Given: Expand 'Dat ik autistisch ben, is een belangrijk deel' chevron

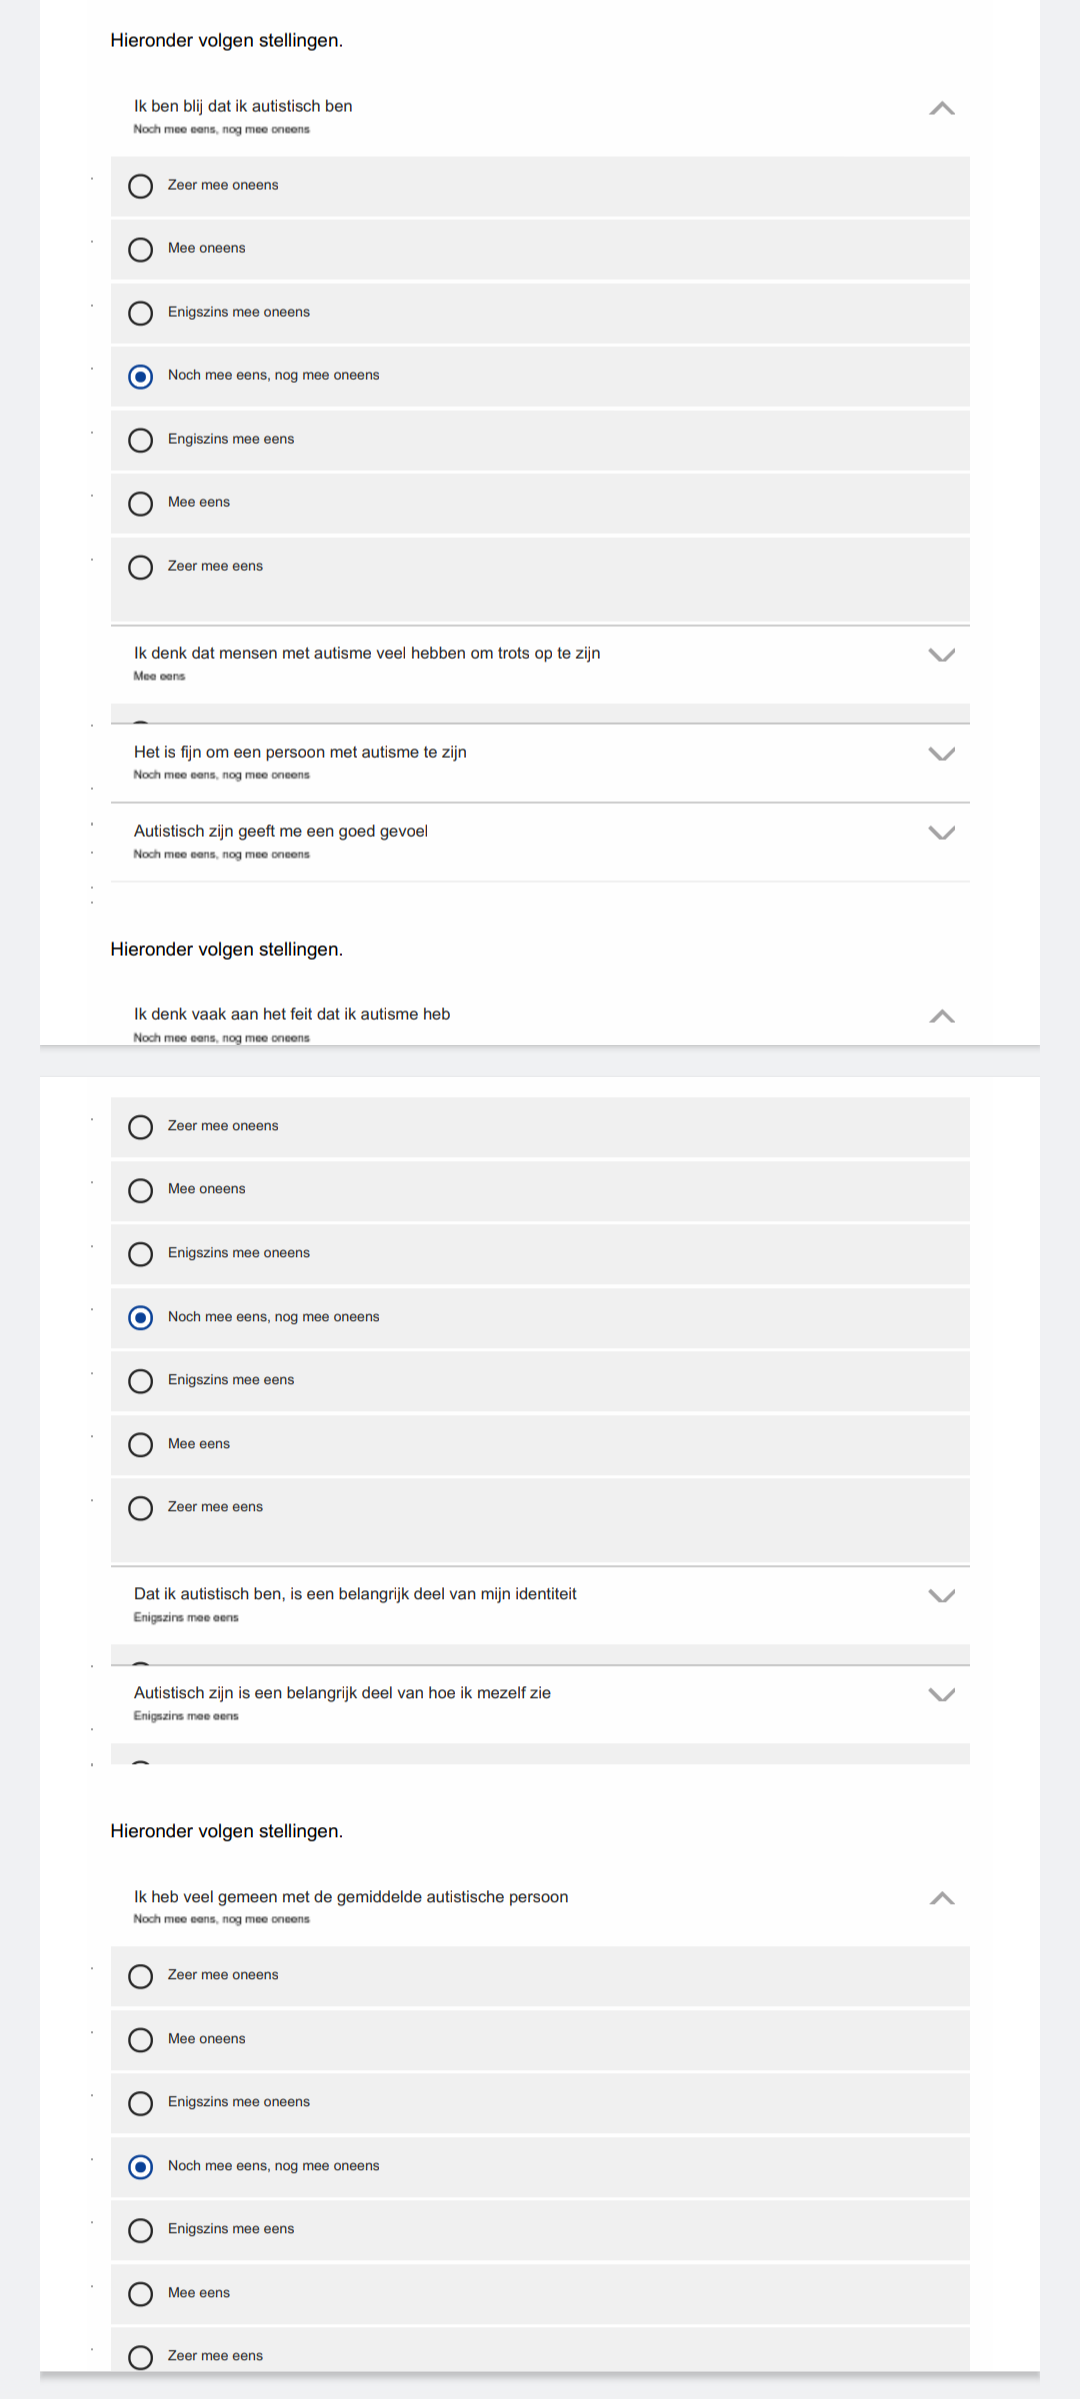Looking at the screenshot, I should tap(942, 1596).
